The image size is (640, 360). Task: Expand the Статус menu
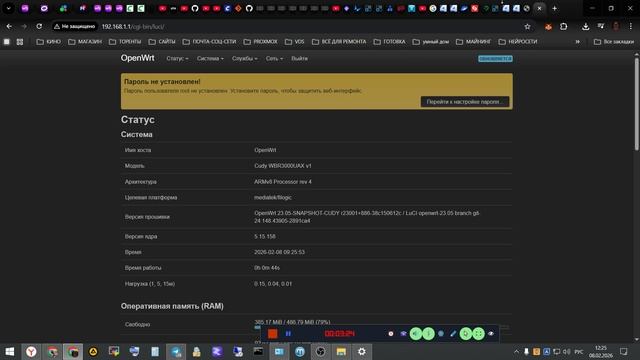(177, 58)
